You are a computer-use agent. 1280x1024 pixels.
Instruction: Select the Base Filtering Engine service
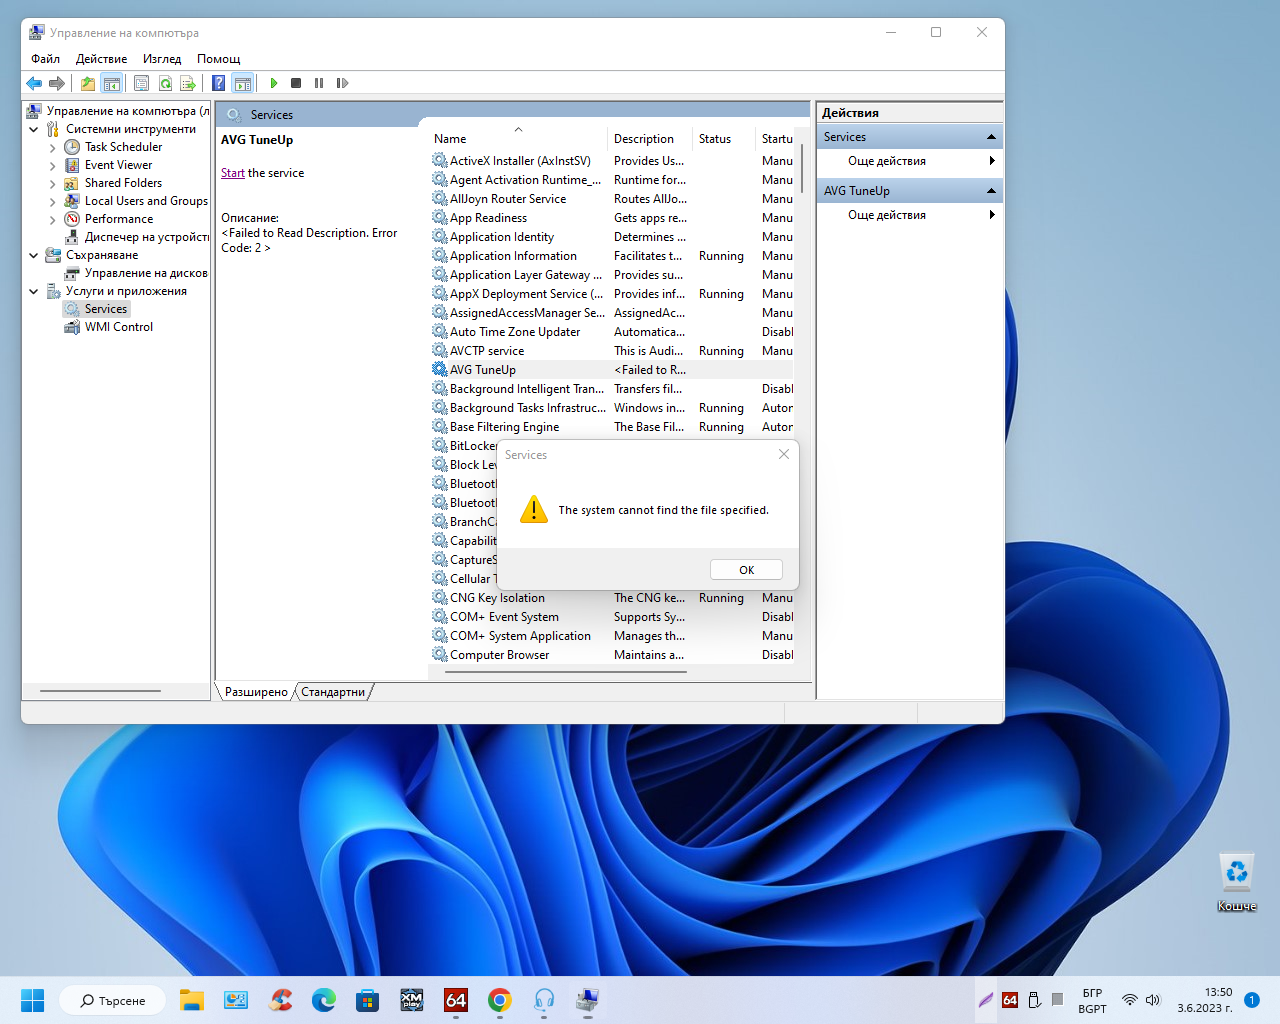612,427
